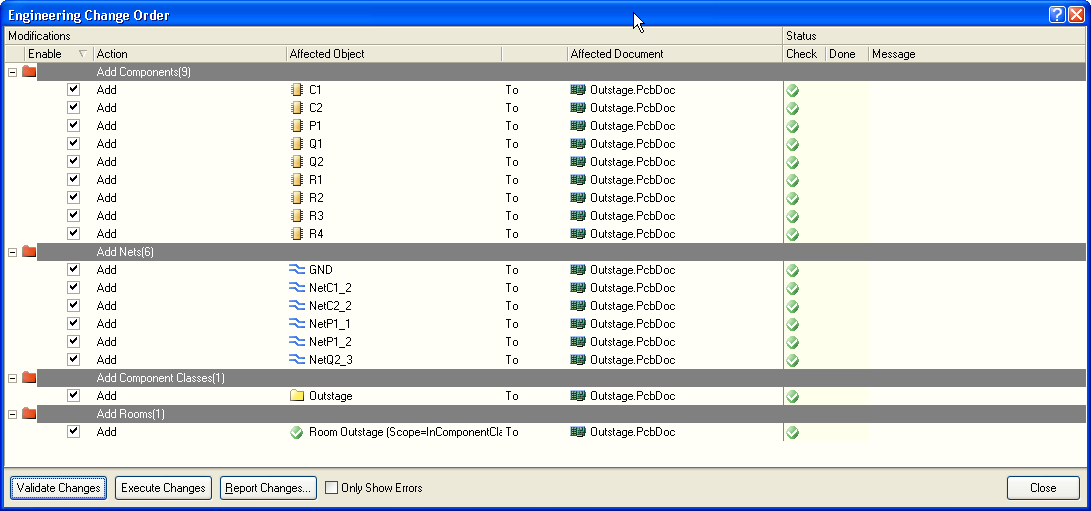Screen dimensions: 1091x511
Task: Uncheck the enable box for net NetC1_2
Action: pyautogui.click(x=73, y=288)
